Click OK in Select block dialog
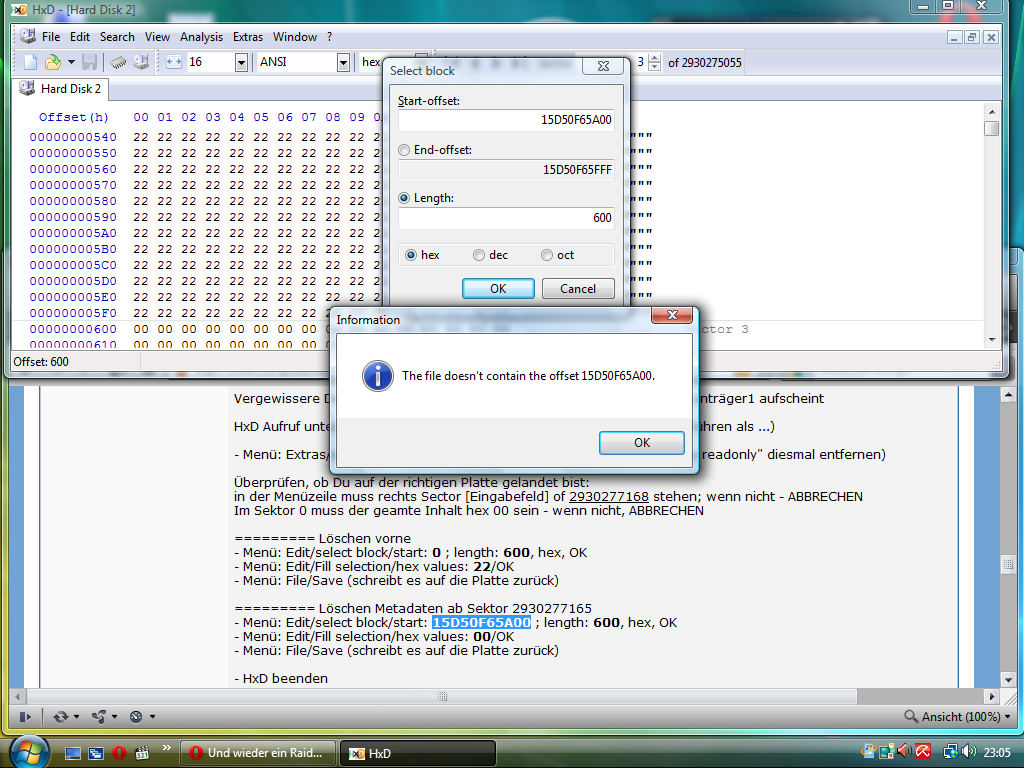The image size is (1024, 768). pos(498,289)
